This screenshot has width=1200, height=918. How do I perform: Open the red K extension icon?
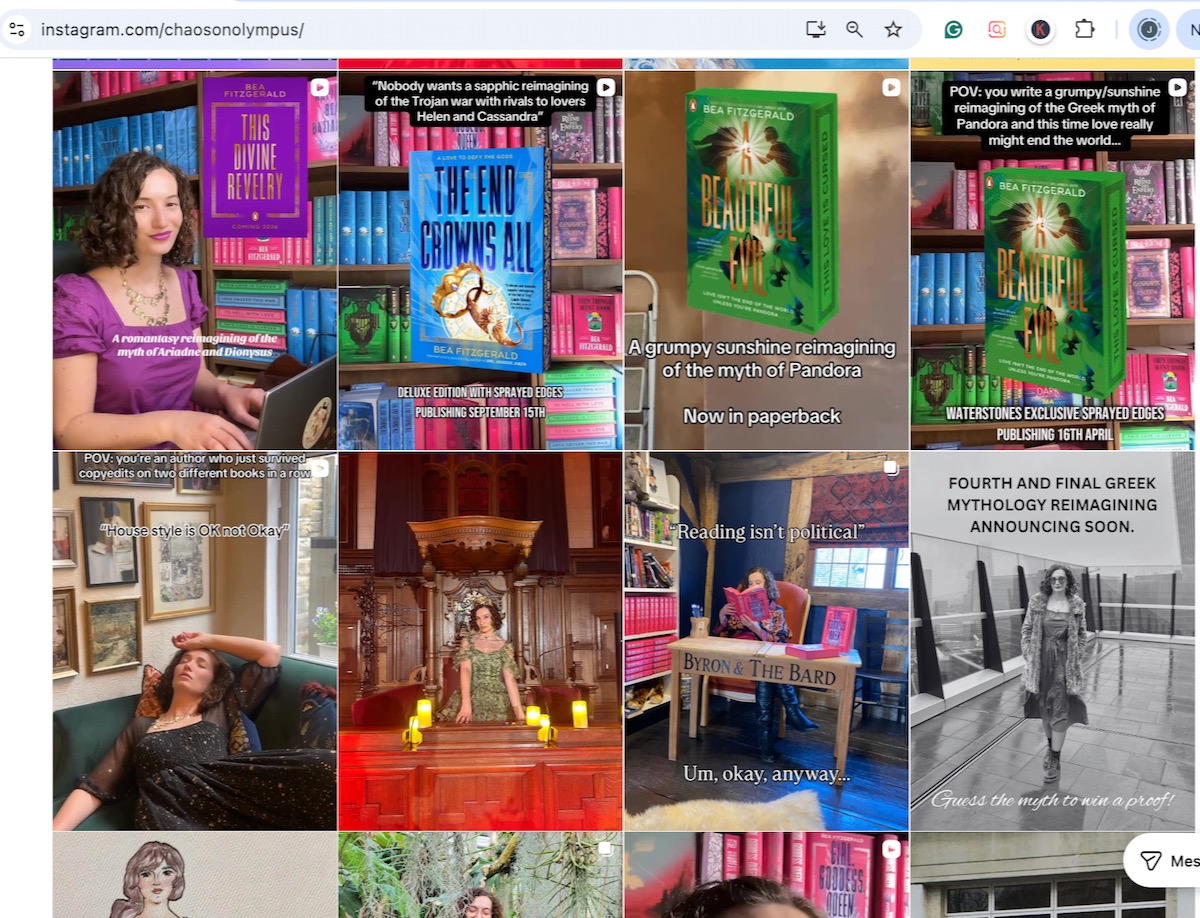(1041, 29)
